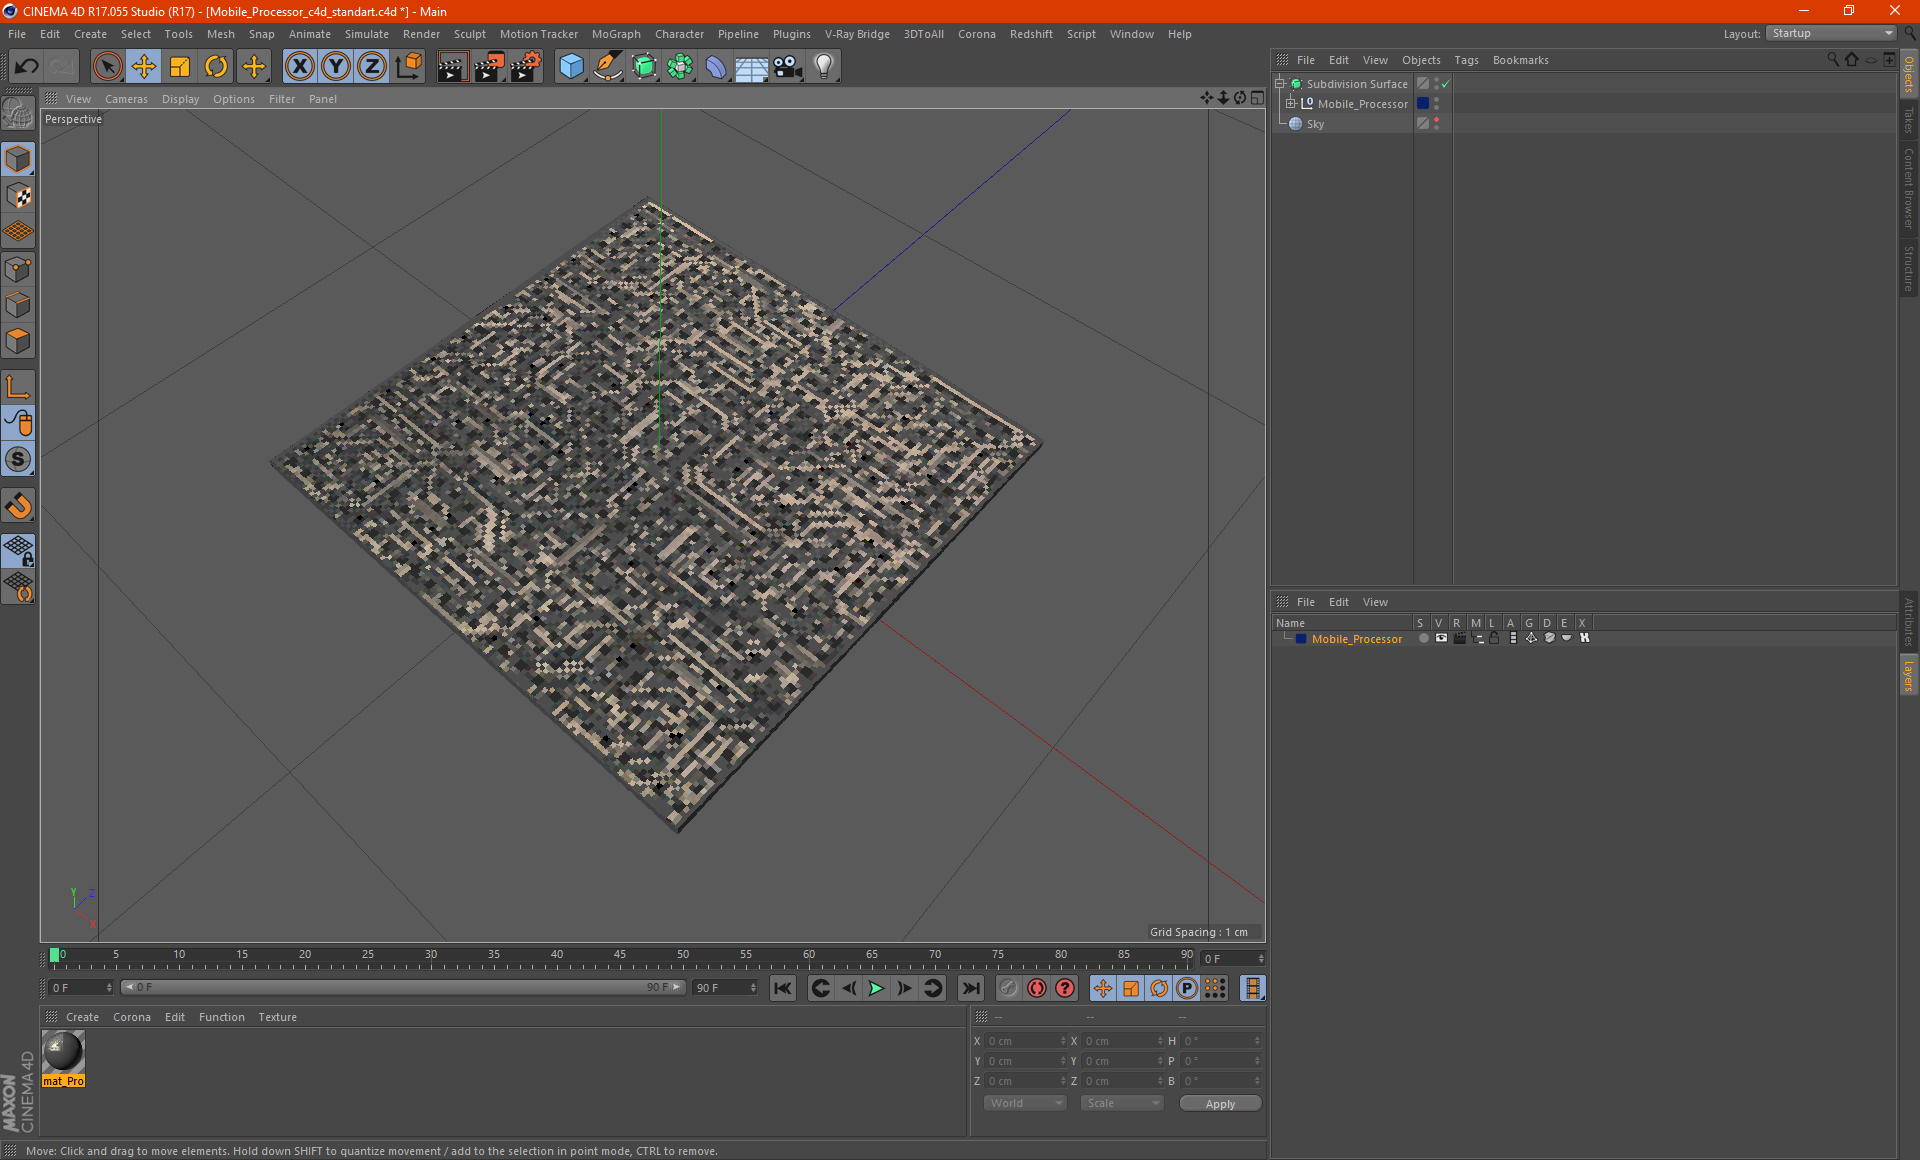Open the World coordinate dropdown
The width and height of the screenshot is (1920, 1160).
pyautogui.click(x=1025, y=1103)
